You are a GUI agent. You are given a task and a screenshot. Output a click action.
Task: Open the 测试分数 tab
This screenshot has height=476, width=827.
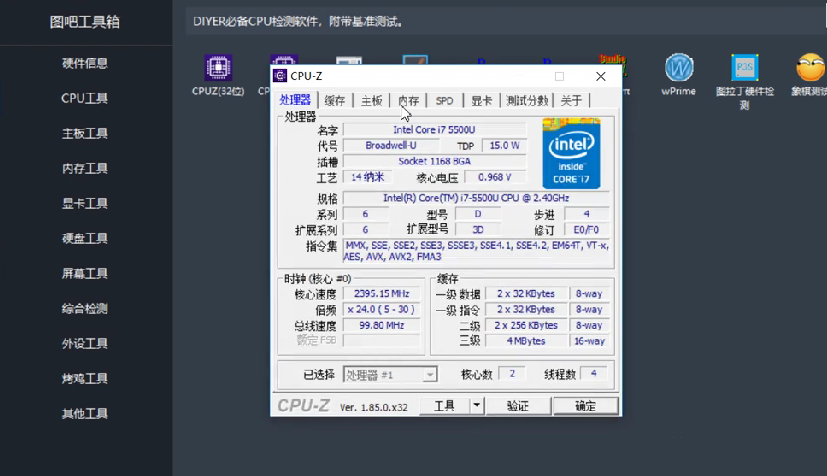click(527, 100)
